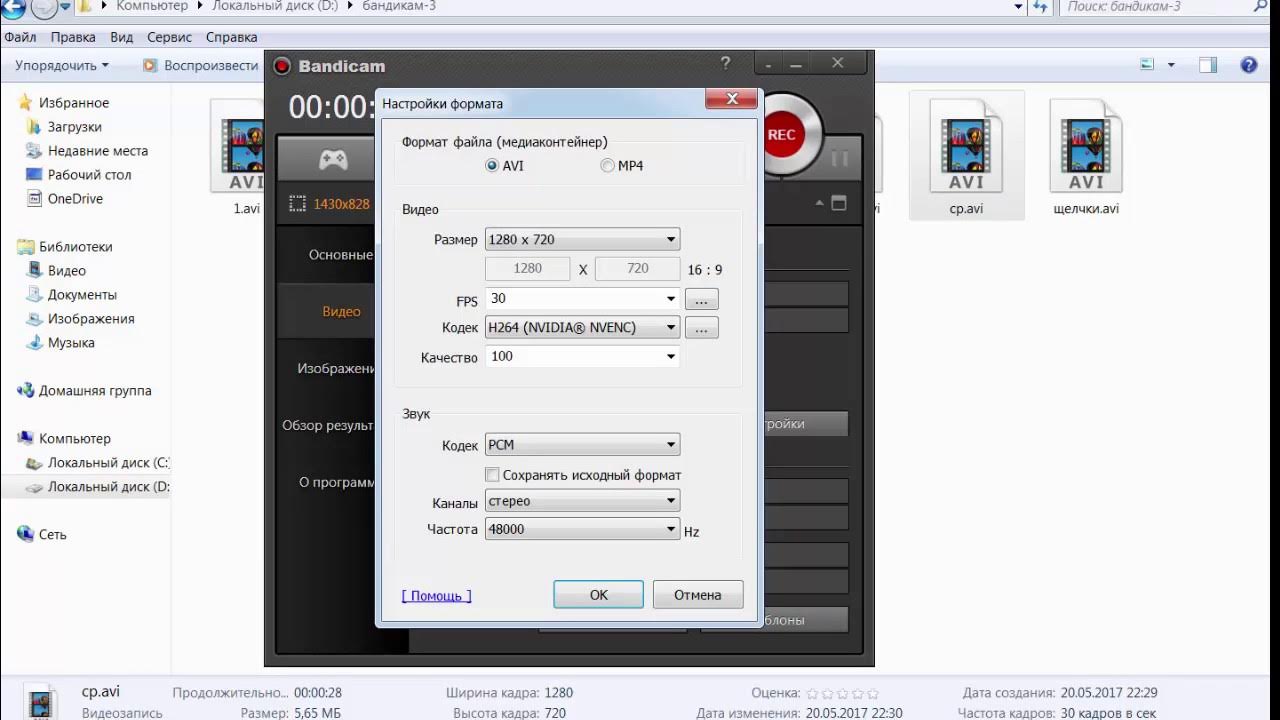Click Воспроизвести in the Explorer toolbar

(201, 65)
